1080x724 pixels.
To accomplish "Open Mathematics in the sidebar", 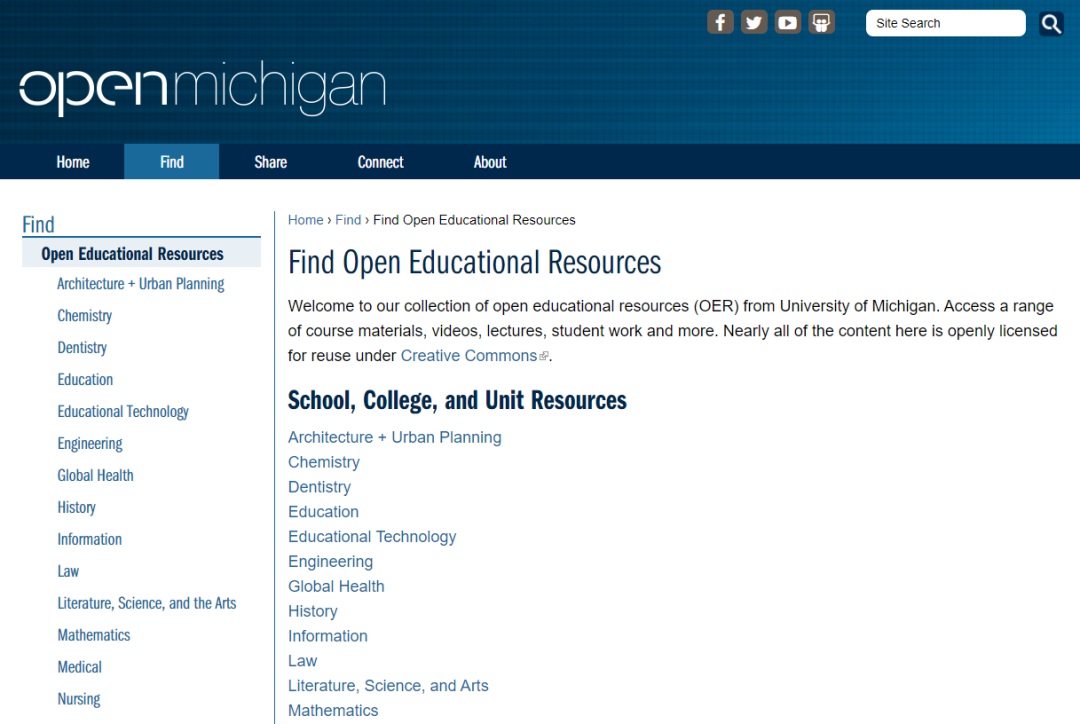I will (x=94, y=635).
